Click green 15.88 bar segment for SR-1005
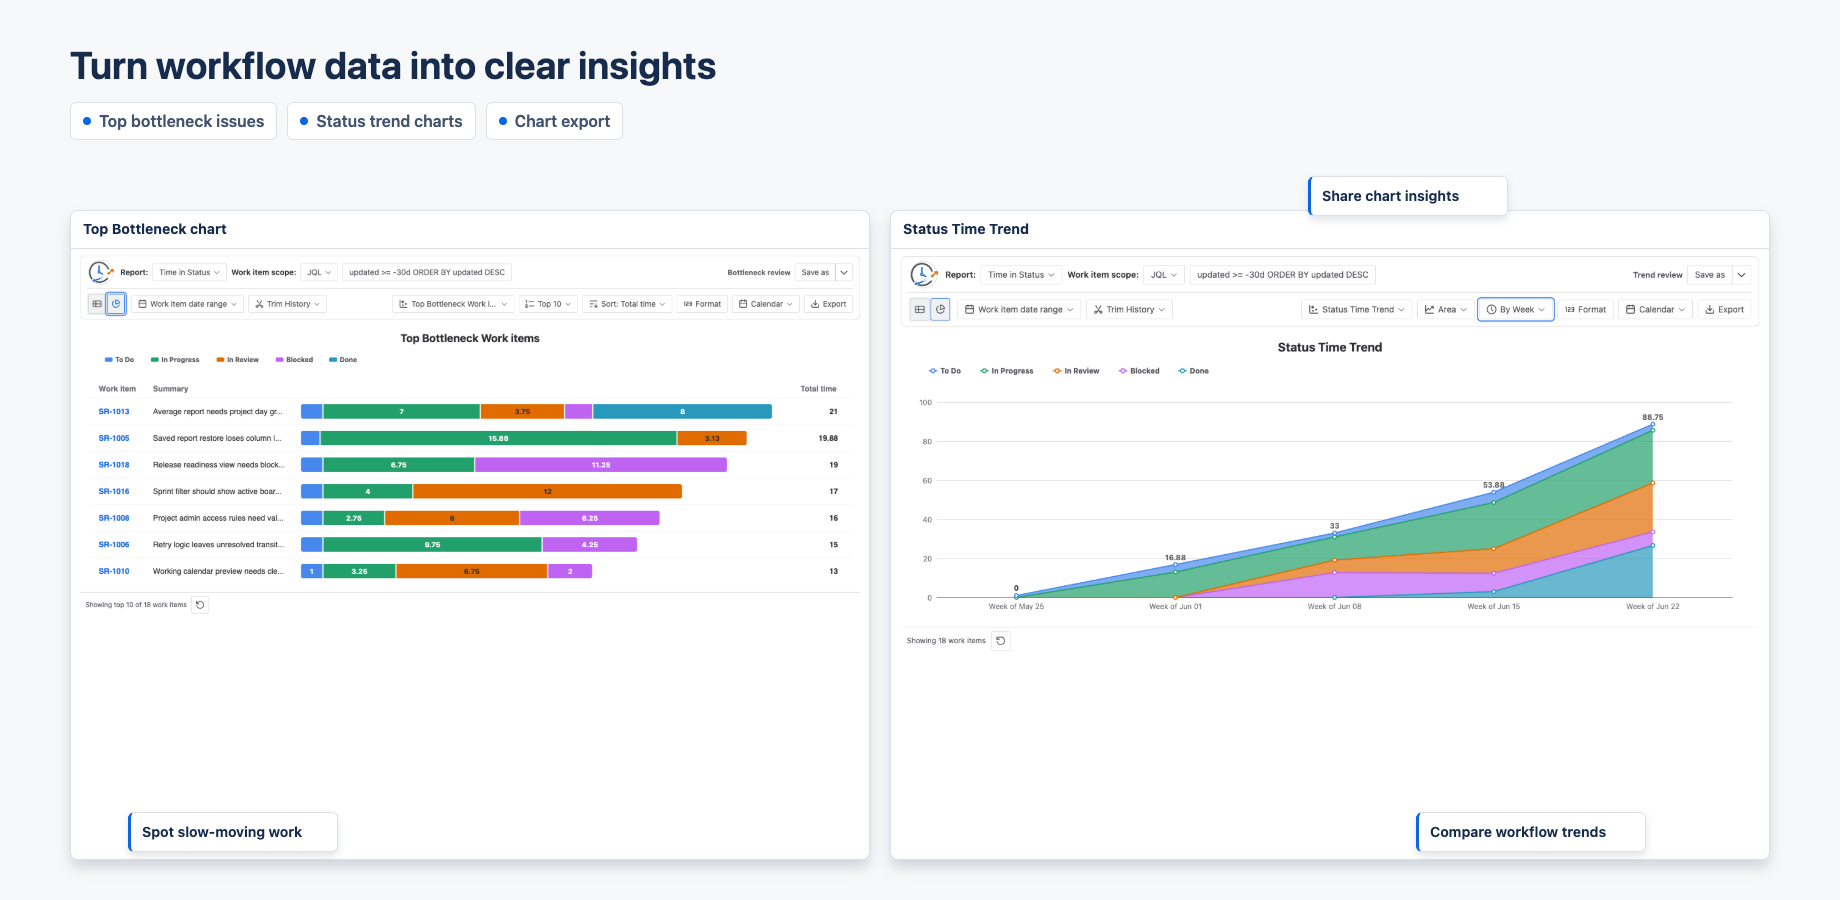The image size is (1840, 900). coord(498,438)
